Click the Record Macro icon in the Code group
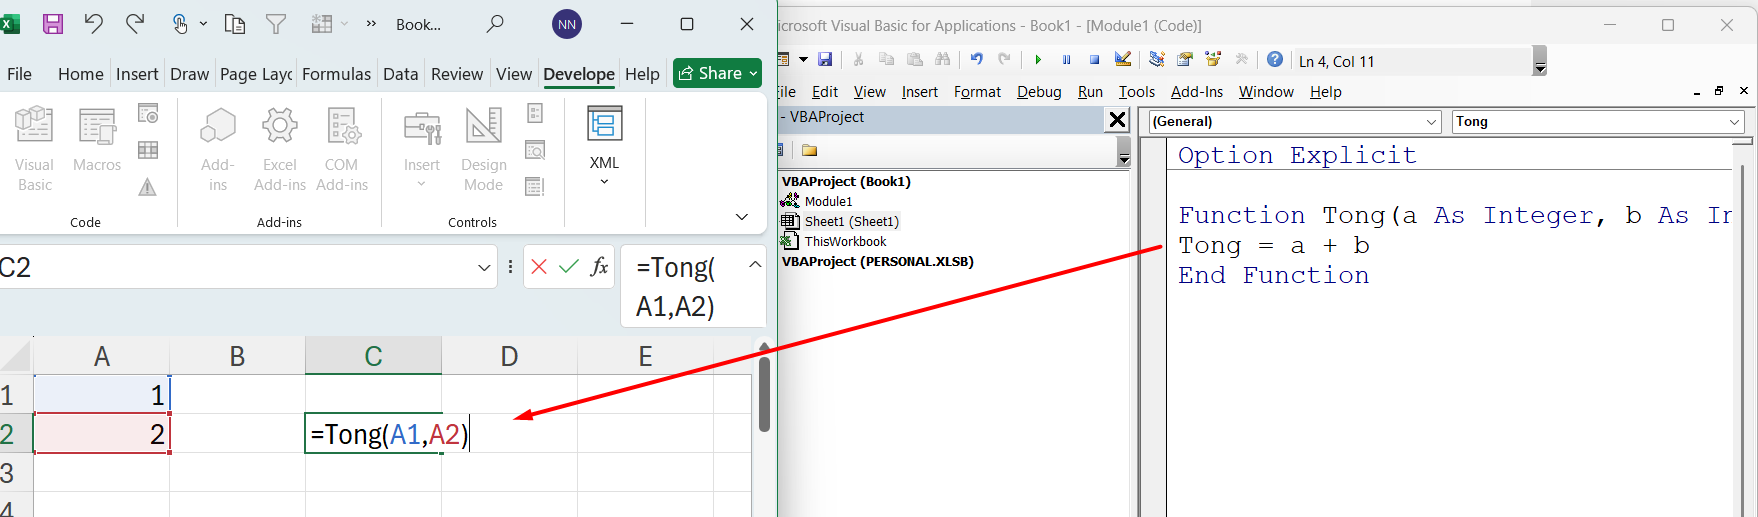 148,114
